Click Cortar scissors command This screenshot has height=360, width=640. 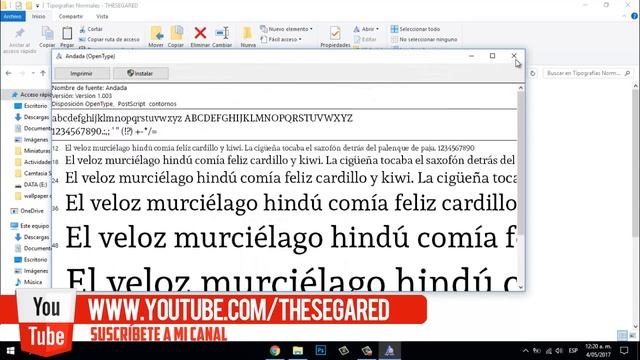pyautogui.click(x=91, y=29)
